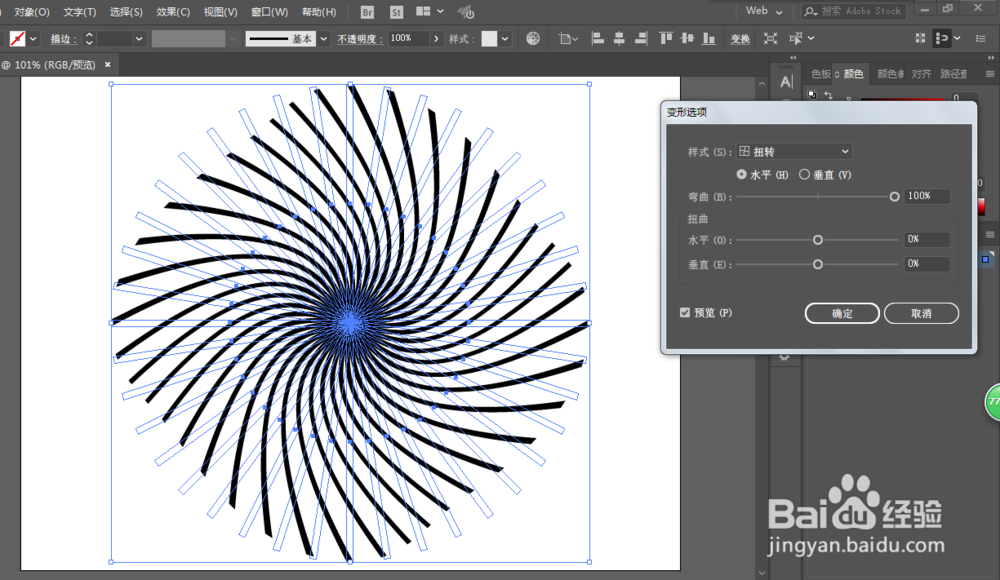Screen dimensions: 1000x580
Task: Click the 弯曲 (B) slider handle
Action: [894, 197]
